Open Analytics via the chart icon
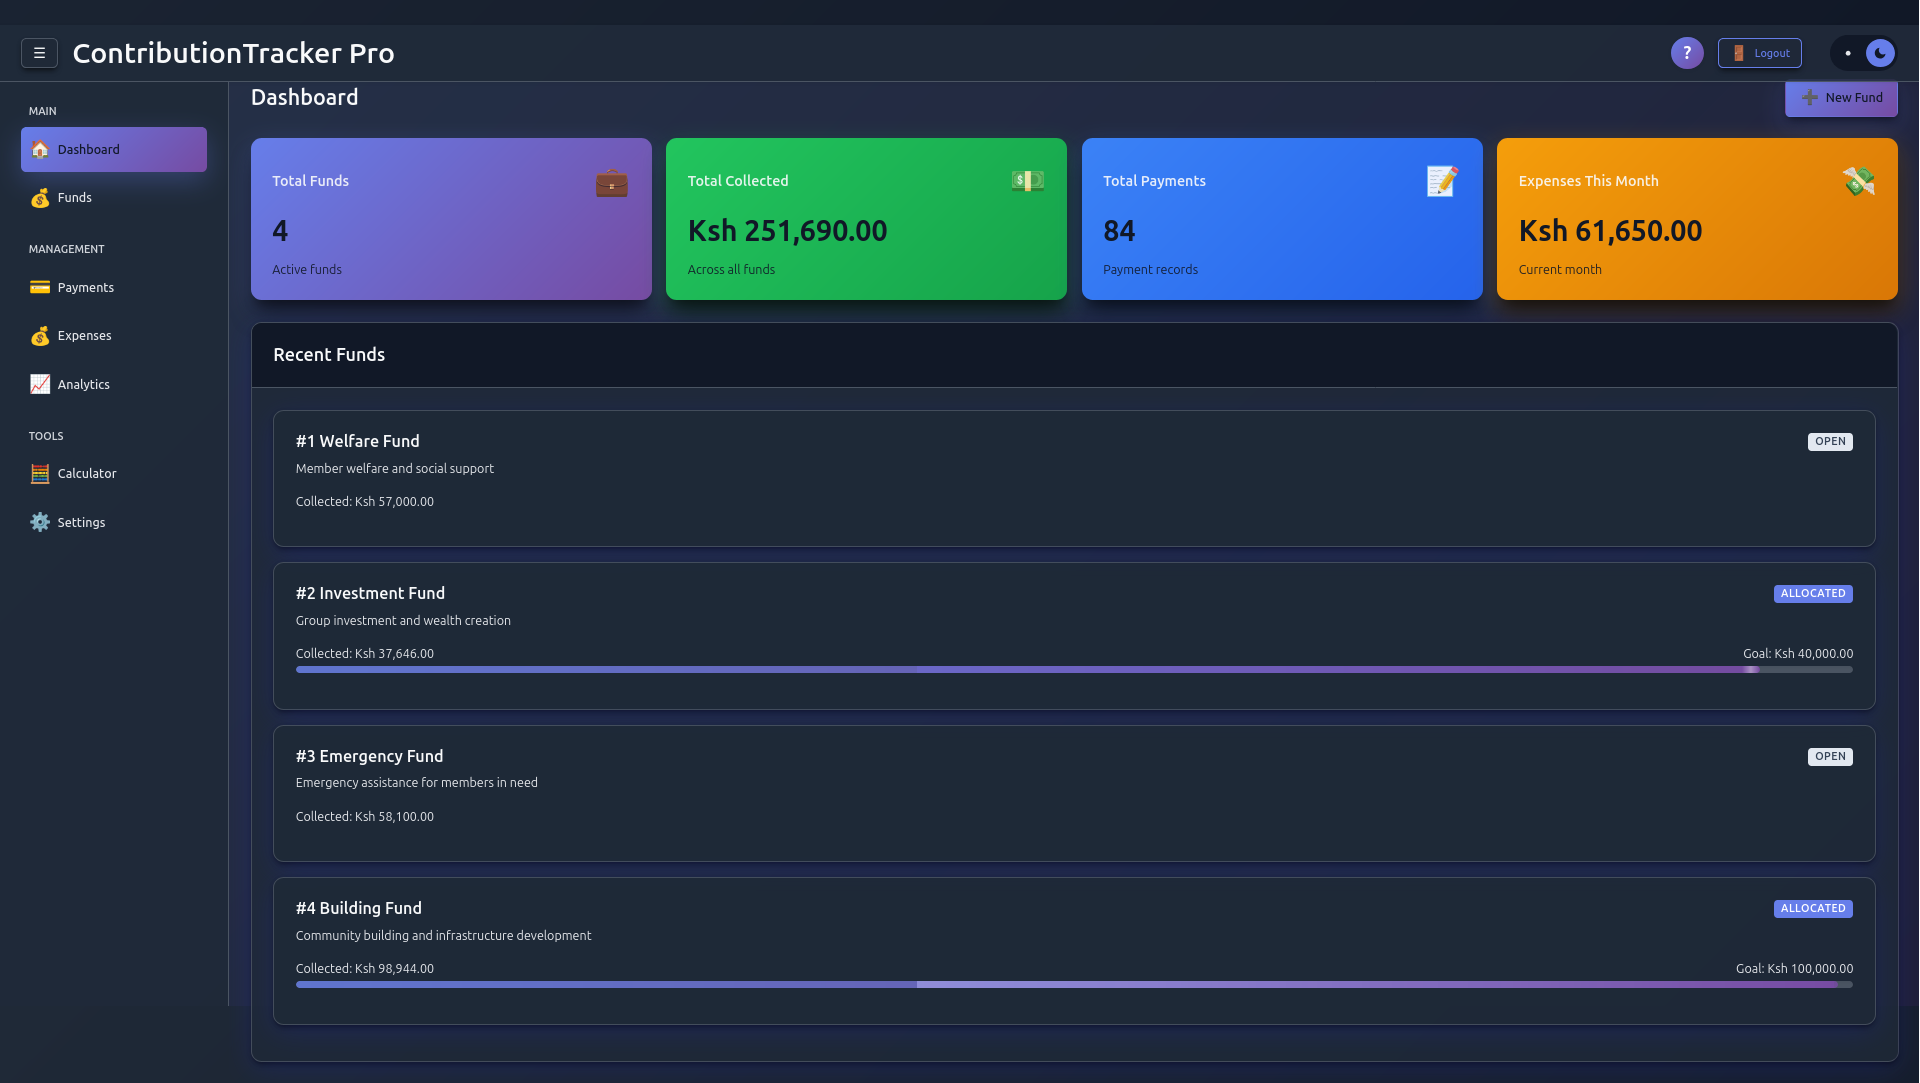The width and height of the screenshot is (1920, 1083). click(x=39, y=384)
